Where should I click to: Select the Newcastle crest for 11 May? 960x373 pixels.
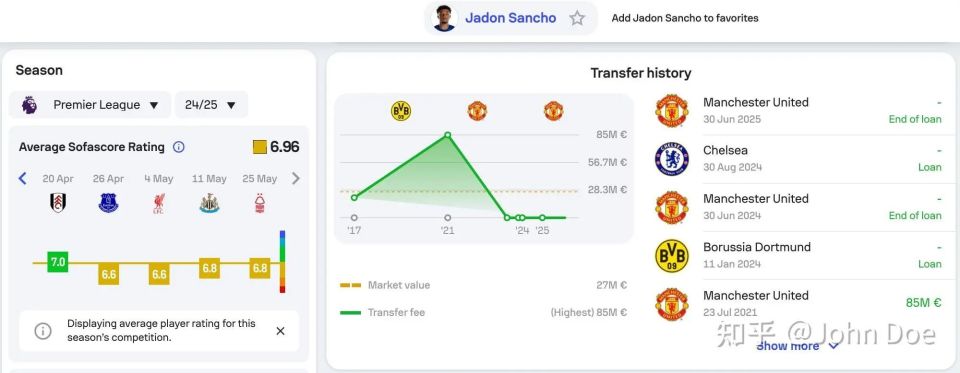click(x=209, y=203)
